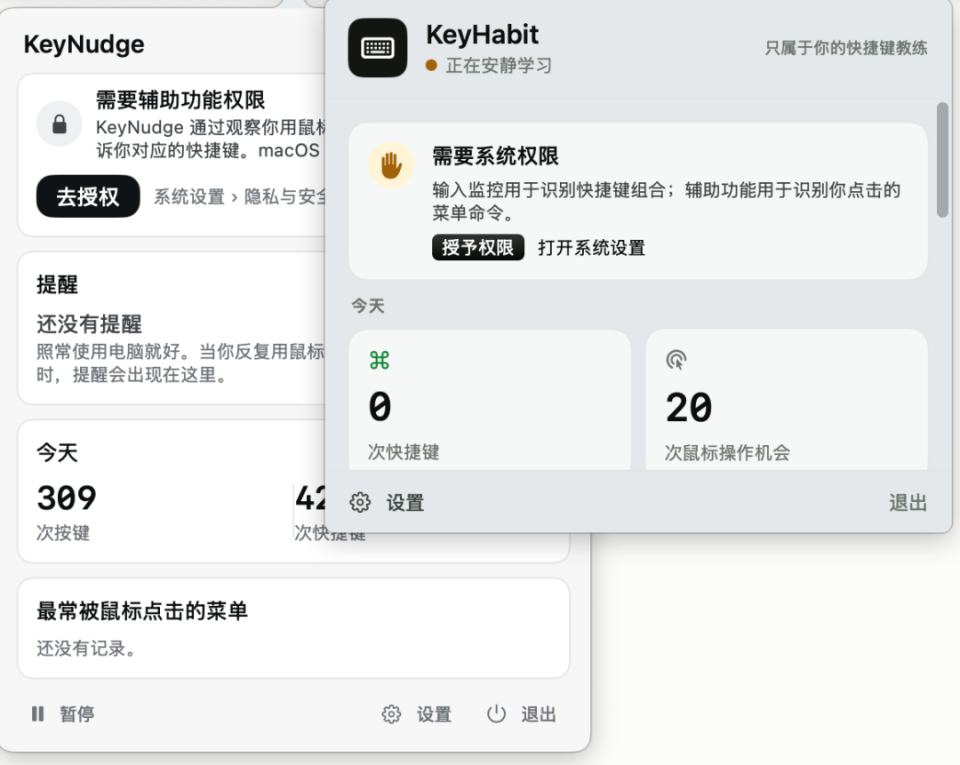Click the 0 shortcut count value
The height and width of the screenshot is (765, 960).
coord(380,406)
